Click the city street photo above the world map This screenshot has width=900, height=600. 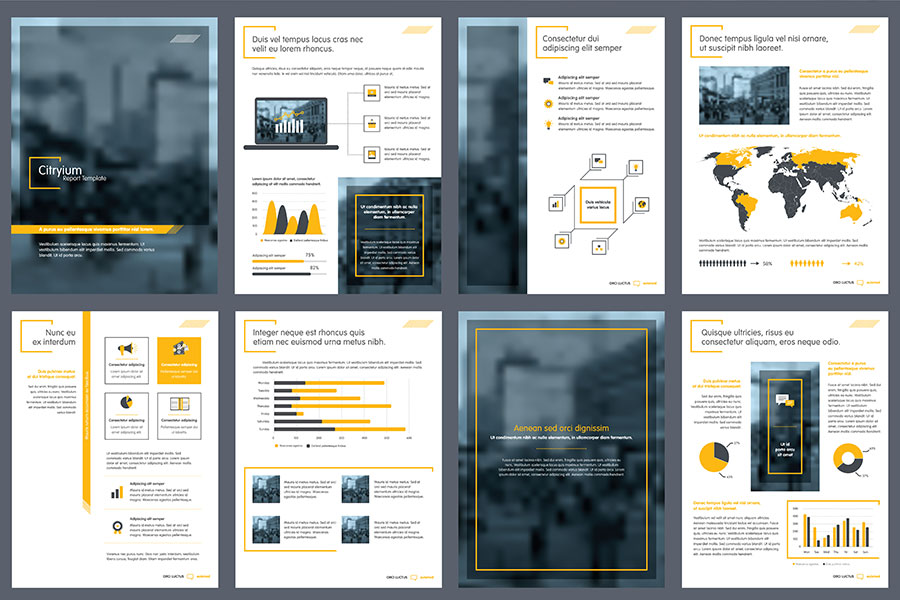tap(743, 95)
